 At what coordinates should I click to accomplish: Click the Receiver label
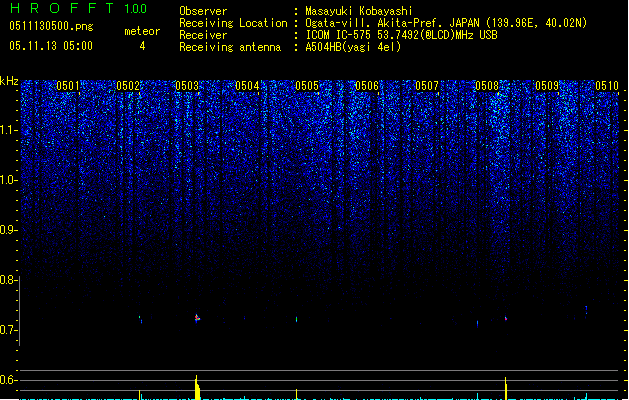tap(203, 35)
